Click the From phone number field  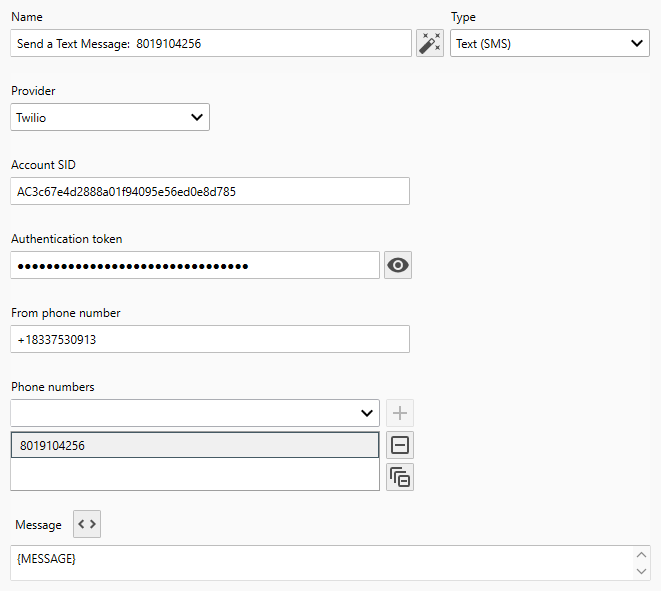(x=210, y=339)
